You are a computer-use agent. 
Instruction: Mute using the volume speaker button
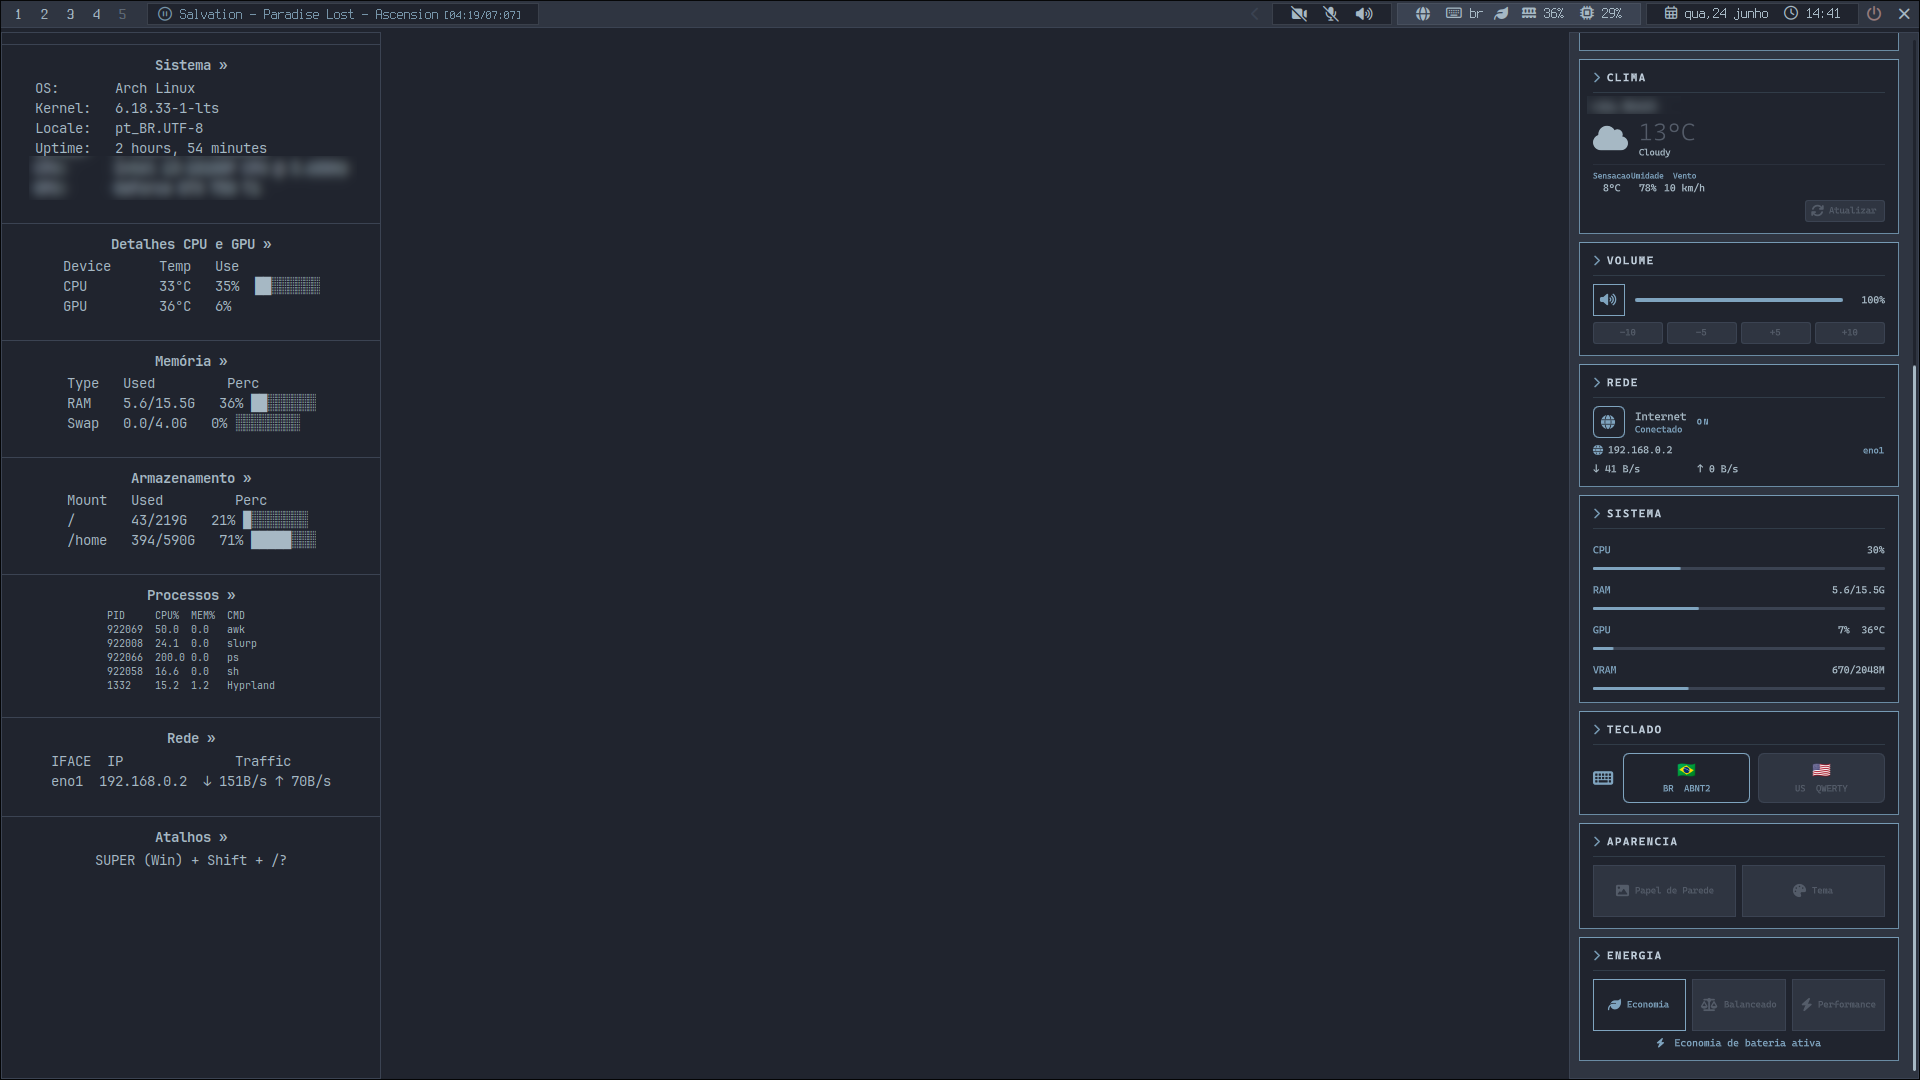click(x=1608, y=300)
